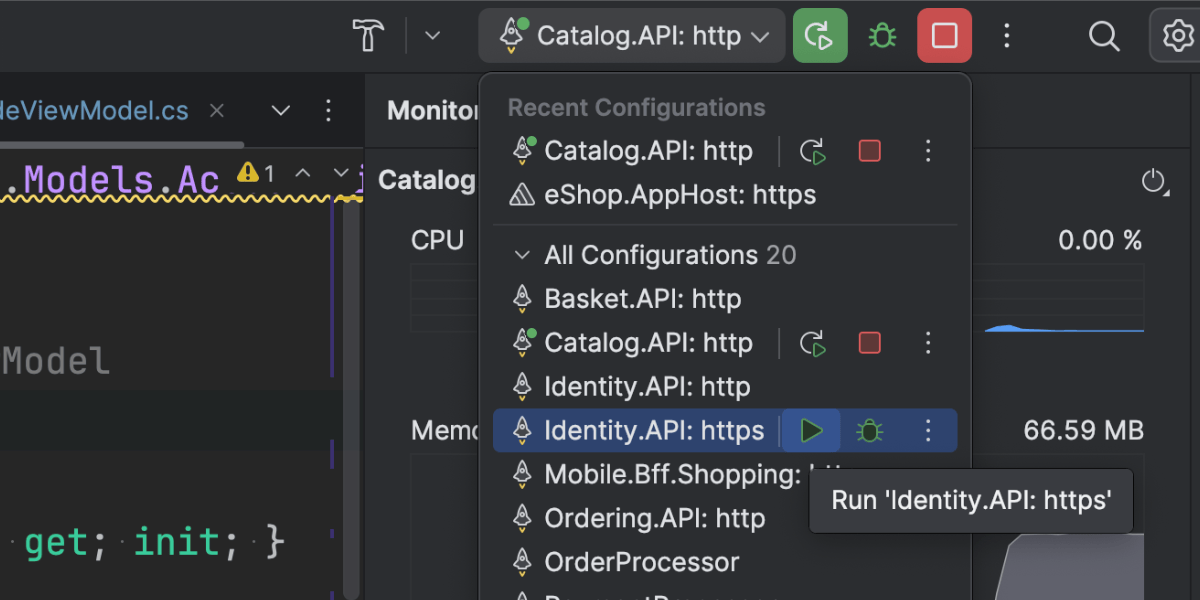The height and width of the screenshot is (600, 1200).
Task: Debug 'Identity.API: https' via bug icon
Action: pyautogui.click(x=869, y=431)
